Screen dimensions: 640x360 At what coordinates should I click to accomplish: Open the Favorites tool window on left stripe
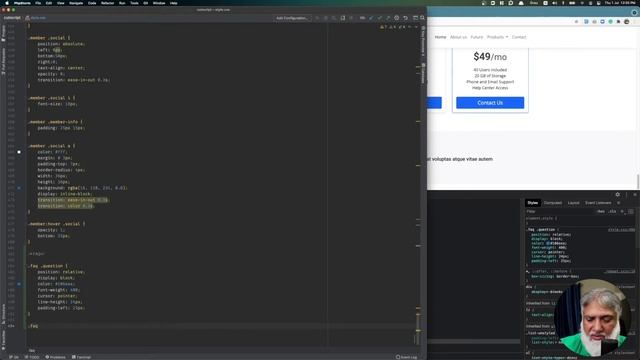(4, 340)
